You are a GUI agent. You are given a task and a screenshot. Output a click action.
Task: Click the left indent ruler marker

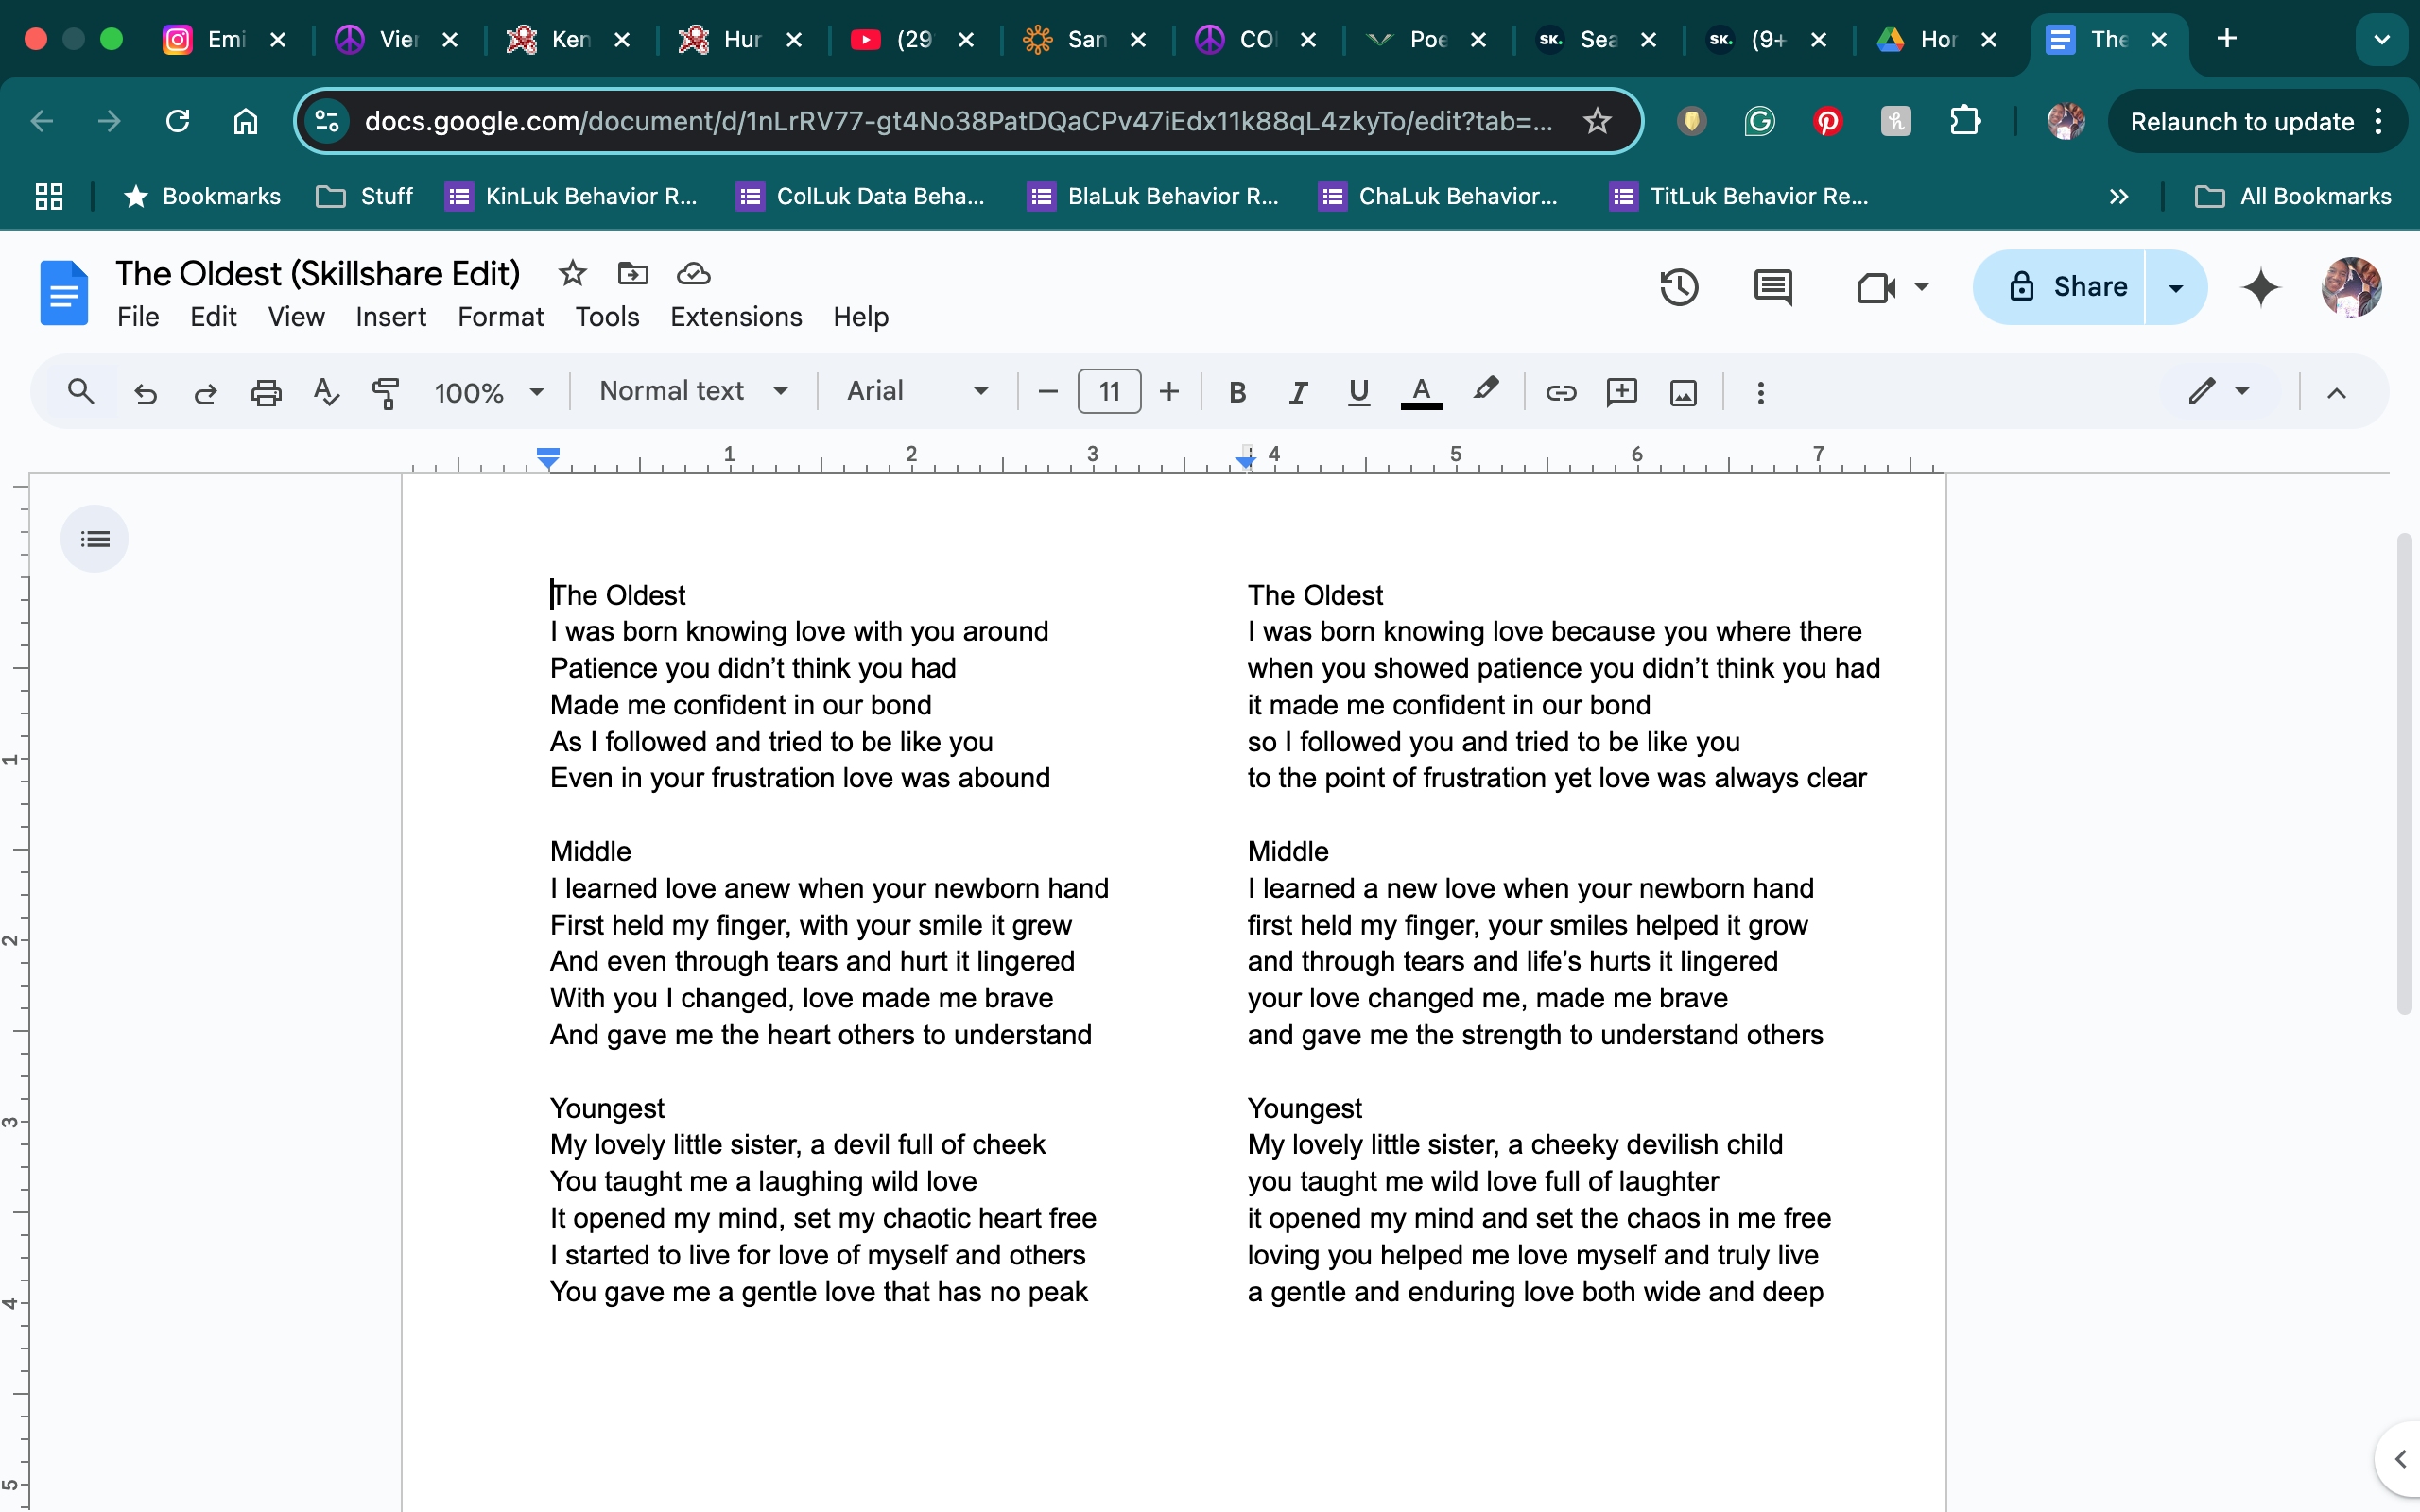click(x=548, y=459)
